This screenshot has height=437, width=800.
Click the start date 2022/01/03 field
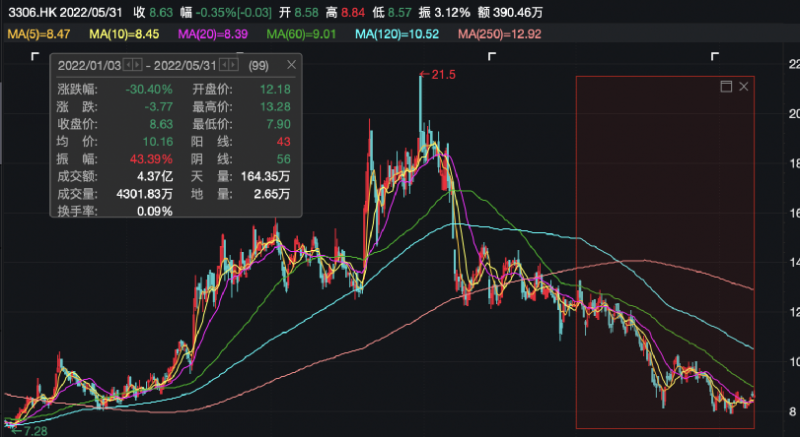point(87,65)
